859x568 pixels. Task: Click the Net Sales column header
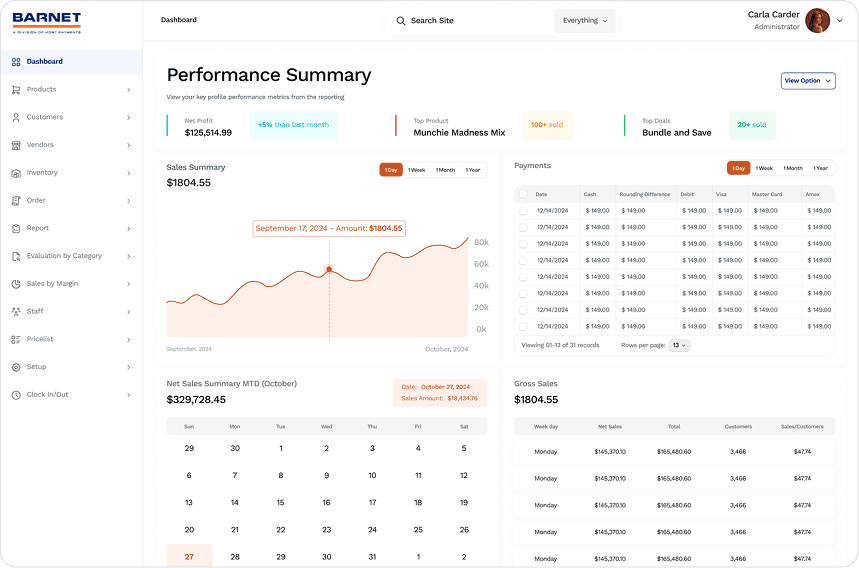(610, 426)
